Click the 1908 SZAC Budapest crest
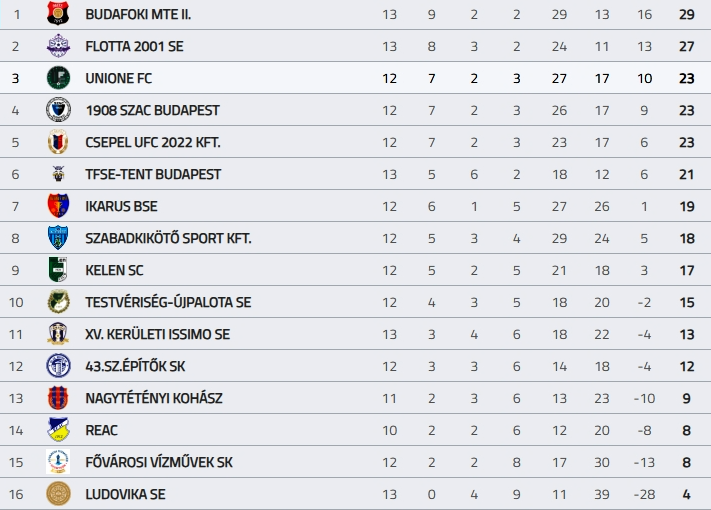Viewport: 711px width, 510px height. [x=59, y=110]
